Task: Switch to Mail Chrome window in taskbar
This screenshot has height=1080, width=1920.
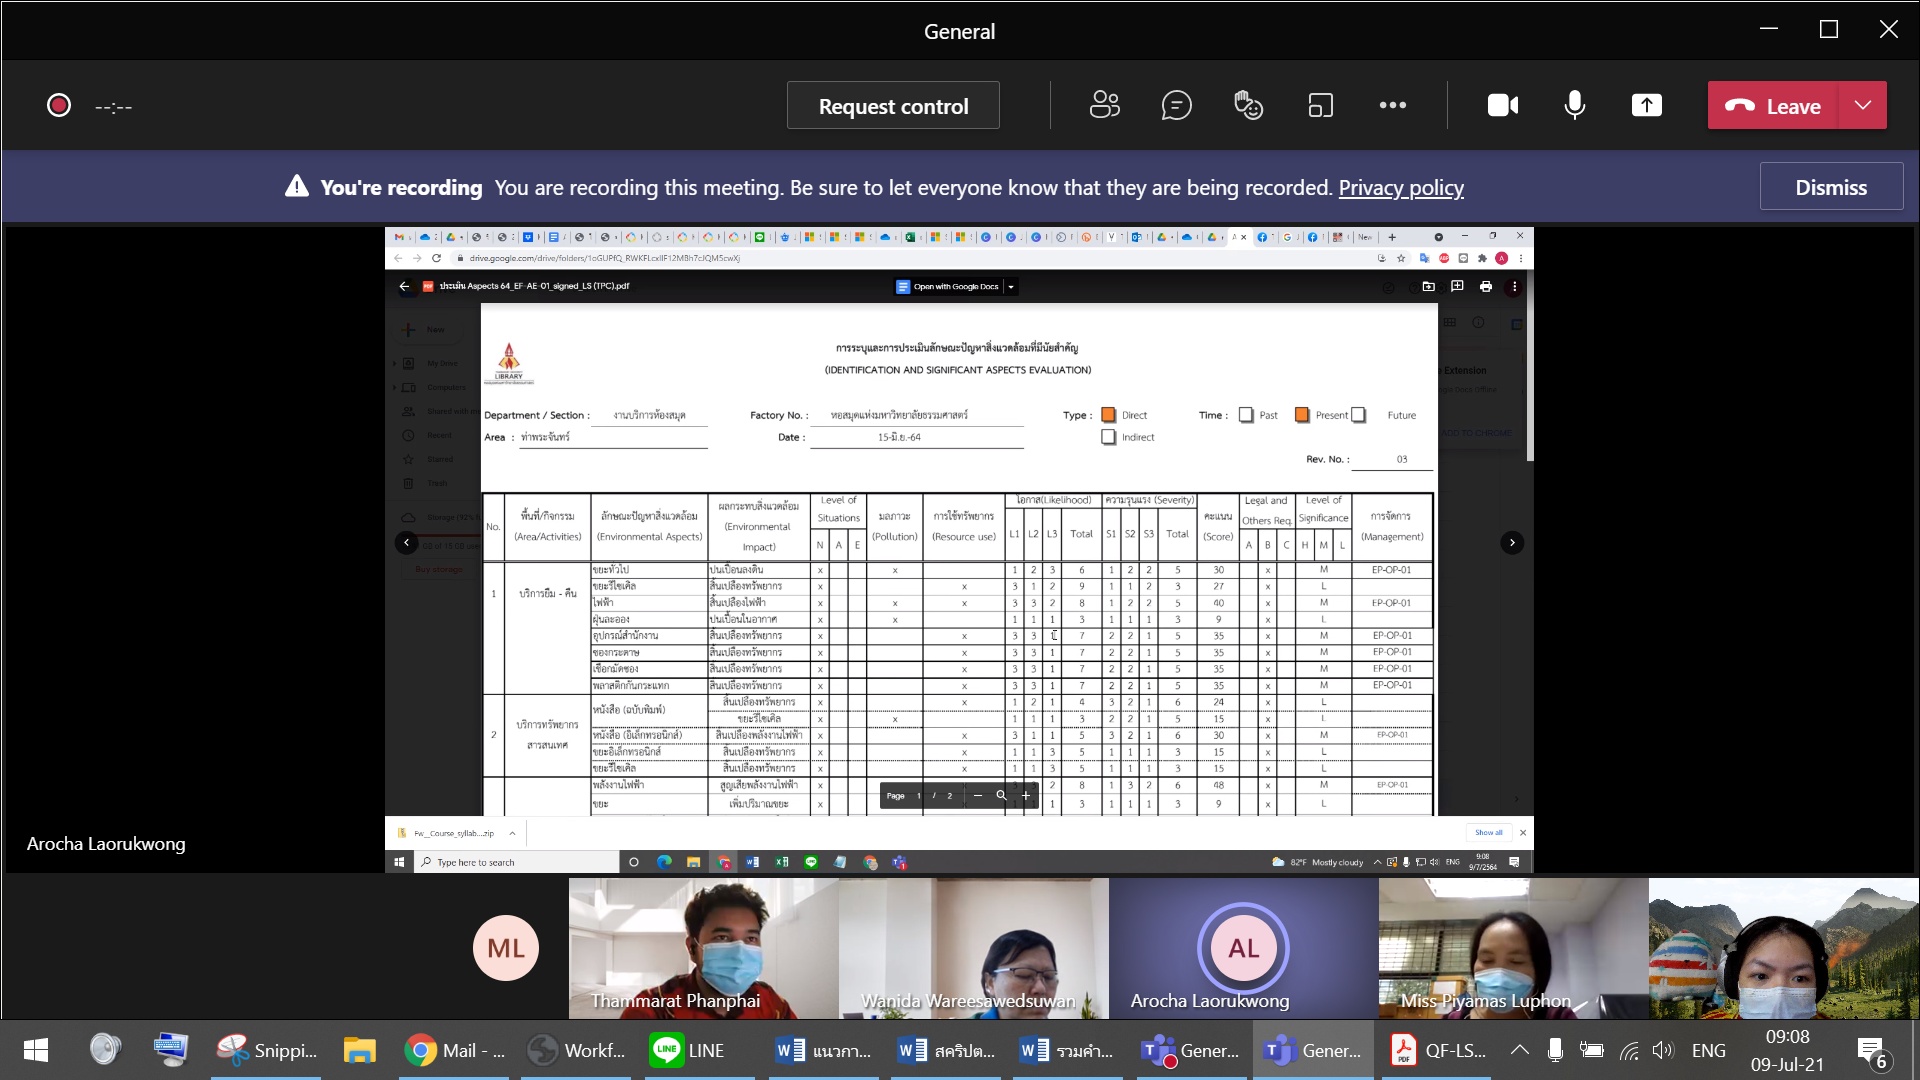Action: [x=455, y=1050]
